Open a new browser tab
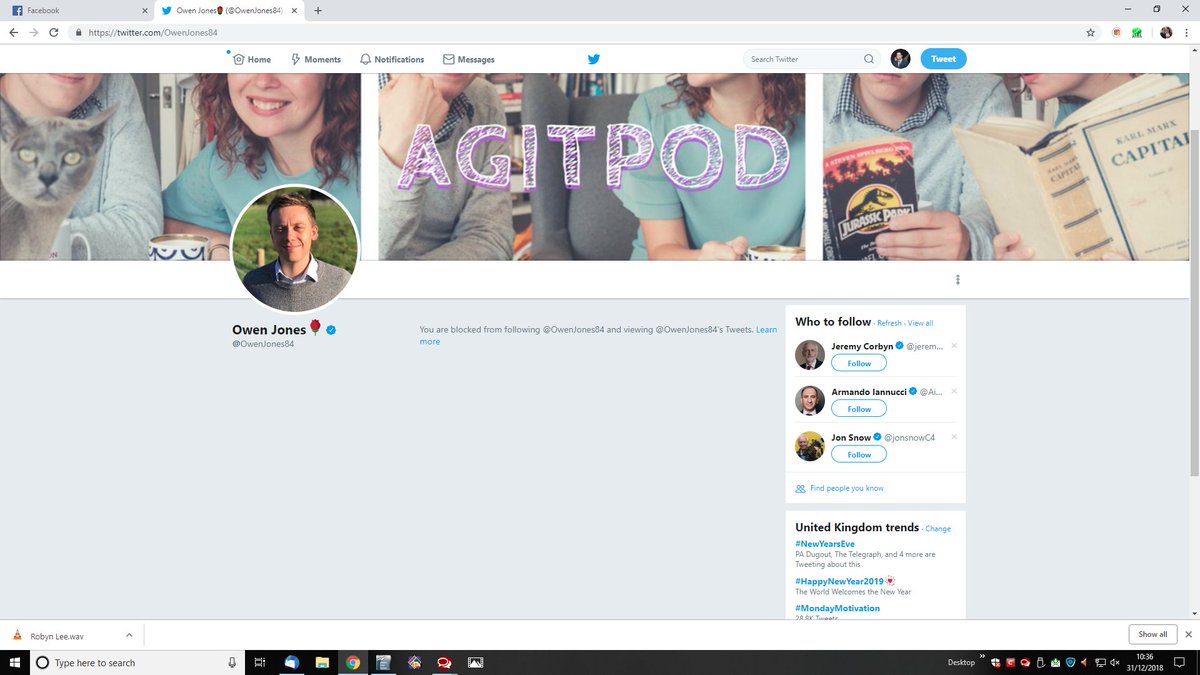The image size is (1200, 675). point(318,10)
